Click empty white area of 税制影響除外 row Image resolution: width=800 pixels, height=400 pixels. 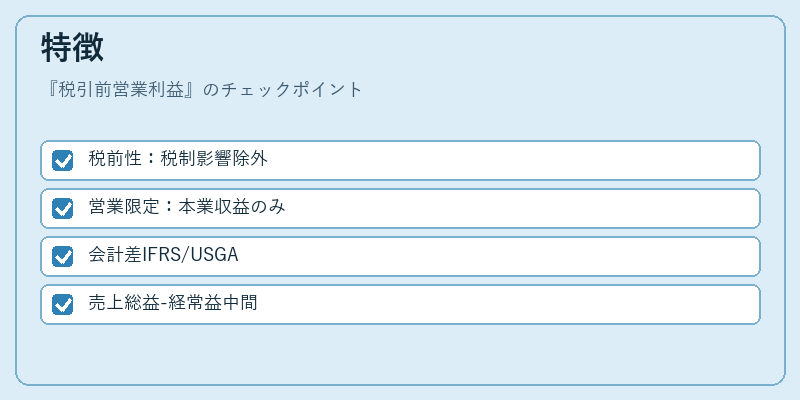coord(510,161)
